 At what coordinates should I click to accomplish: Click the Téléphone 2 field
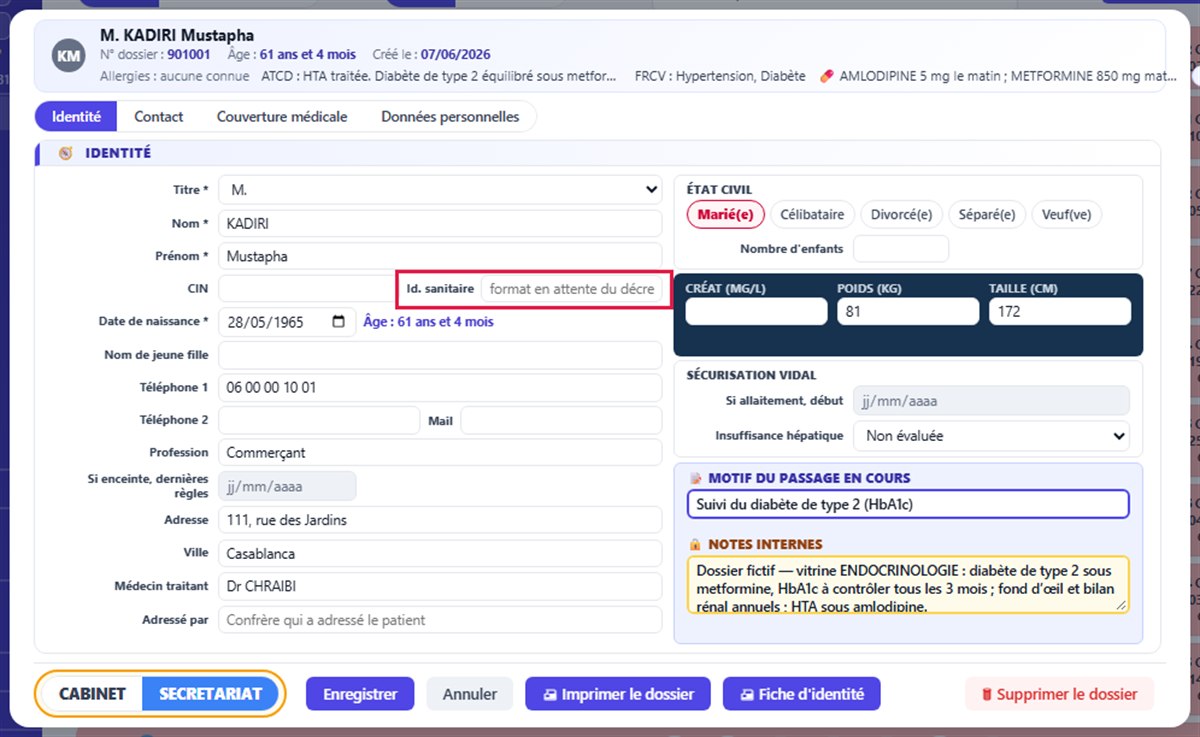click(x=319, y=420)
